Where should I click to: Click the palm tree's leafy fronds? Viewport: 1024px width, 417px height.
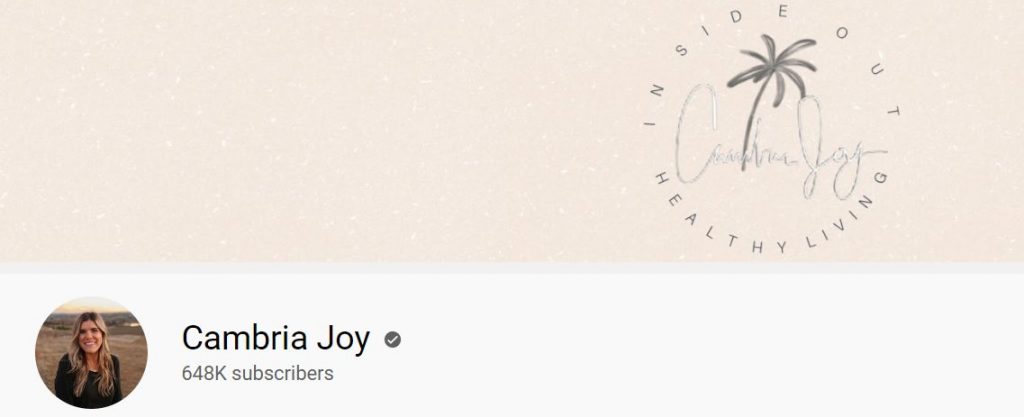tap(773, 65)
